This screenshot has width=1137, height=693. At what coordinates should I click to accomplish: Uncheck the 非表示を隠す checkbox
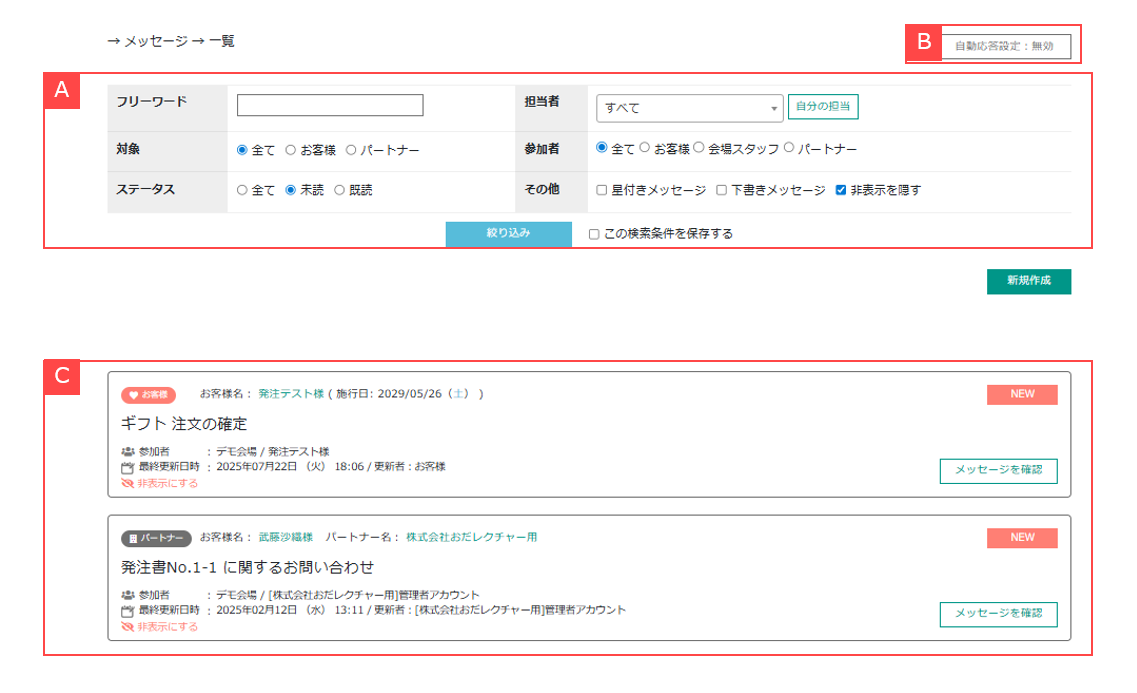coord(841,190)
